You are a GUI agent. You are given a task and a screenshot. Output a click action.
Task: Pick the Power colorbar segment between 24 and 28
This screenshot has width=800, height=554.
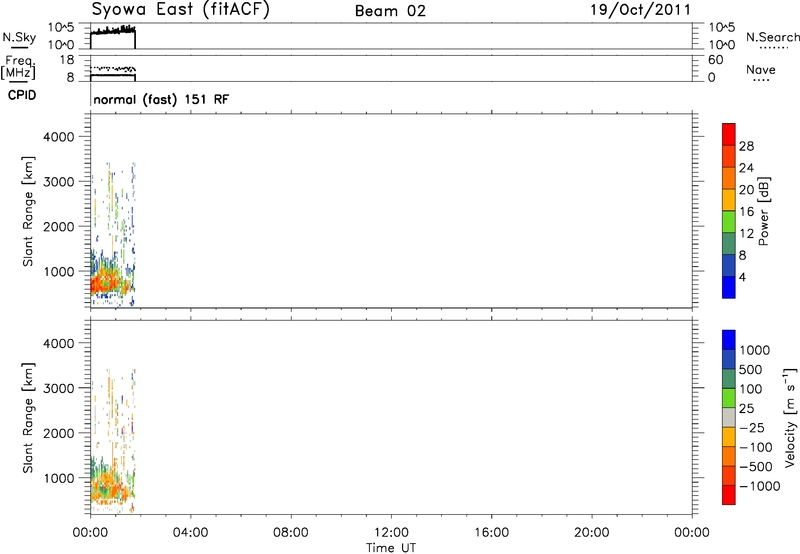(729, 156)
